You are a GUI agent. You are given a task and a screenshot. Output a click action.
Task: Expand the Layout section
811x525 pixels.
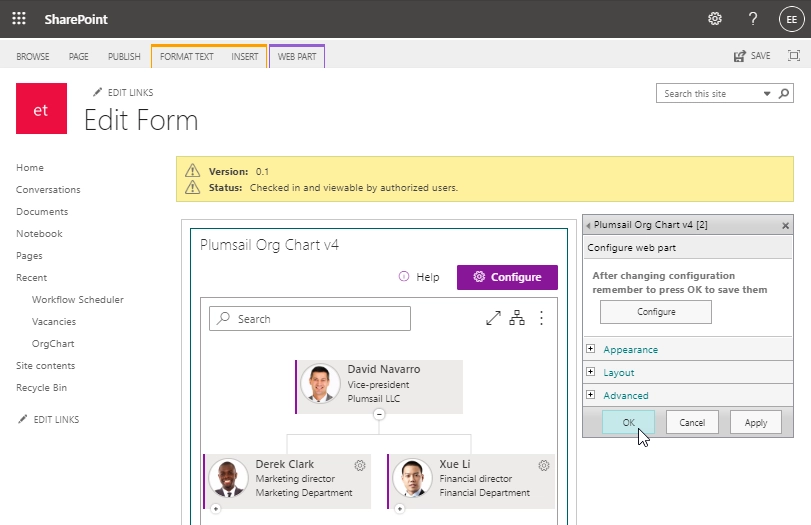click(x=591, y=372)
